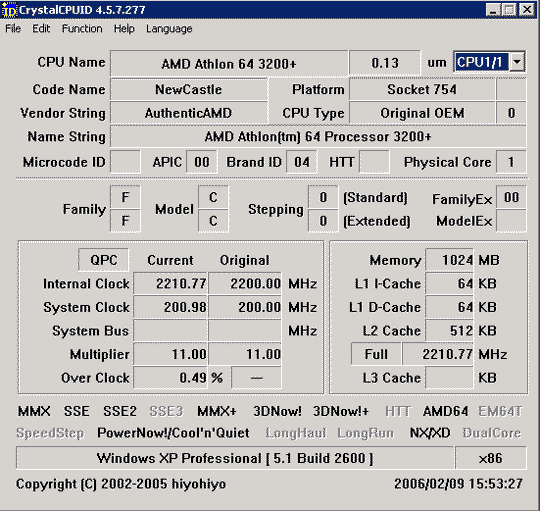Click the grayed EM64T feature label

(500, 411)
